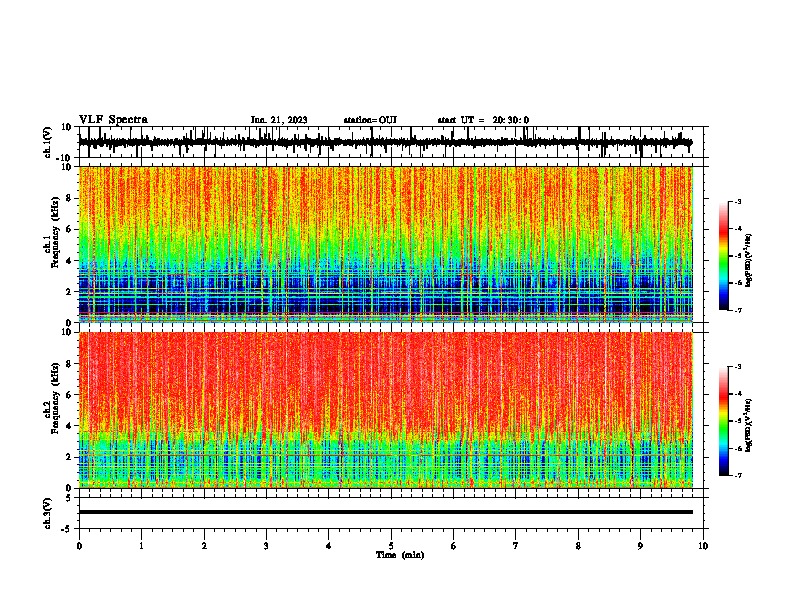Click the "-3" tick on ch.2 colorbar

pyautogui.click(x=738, y=367)
